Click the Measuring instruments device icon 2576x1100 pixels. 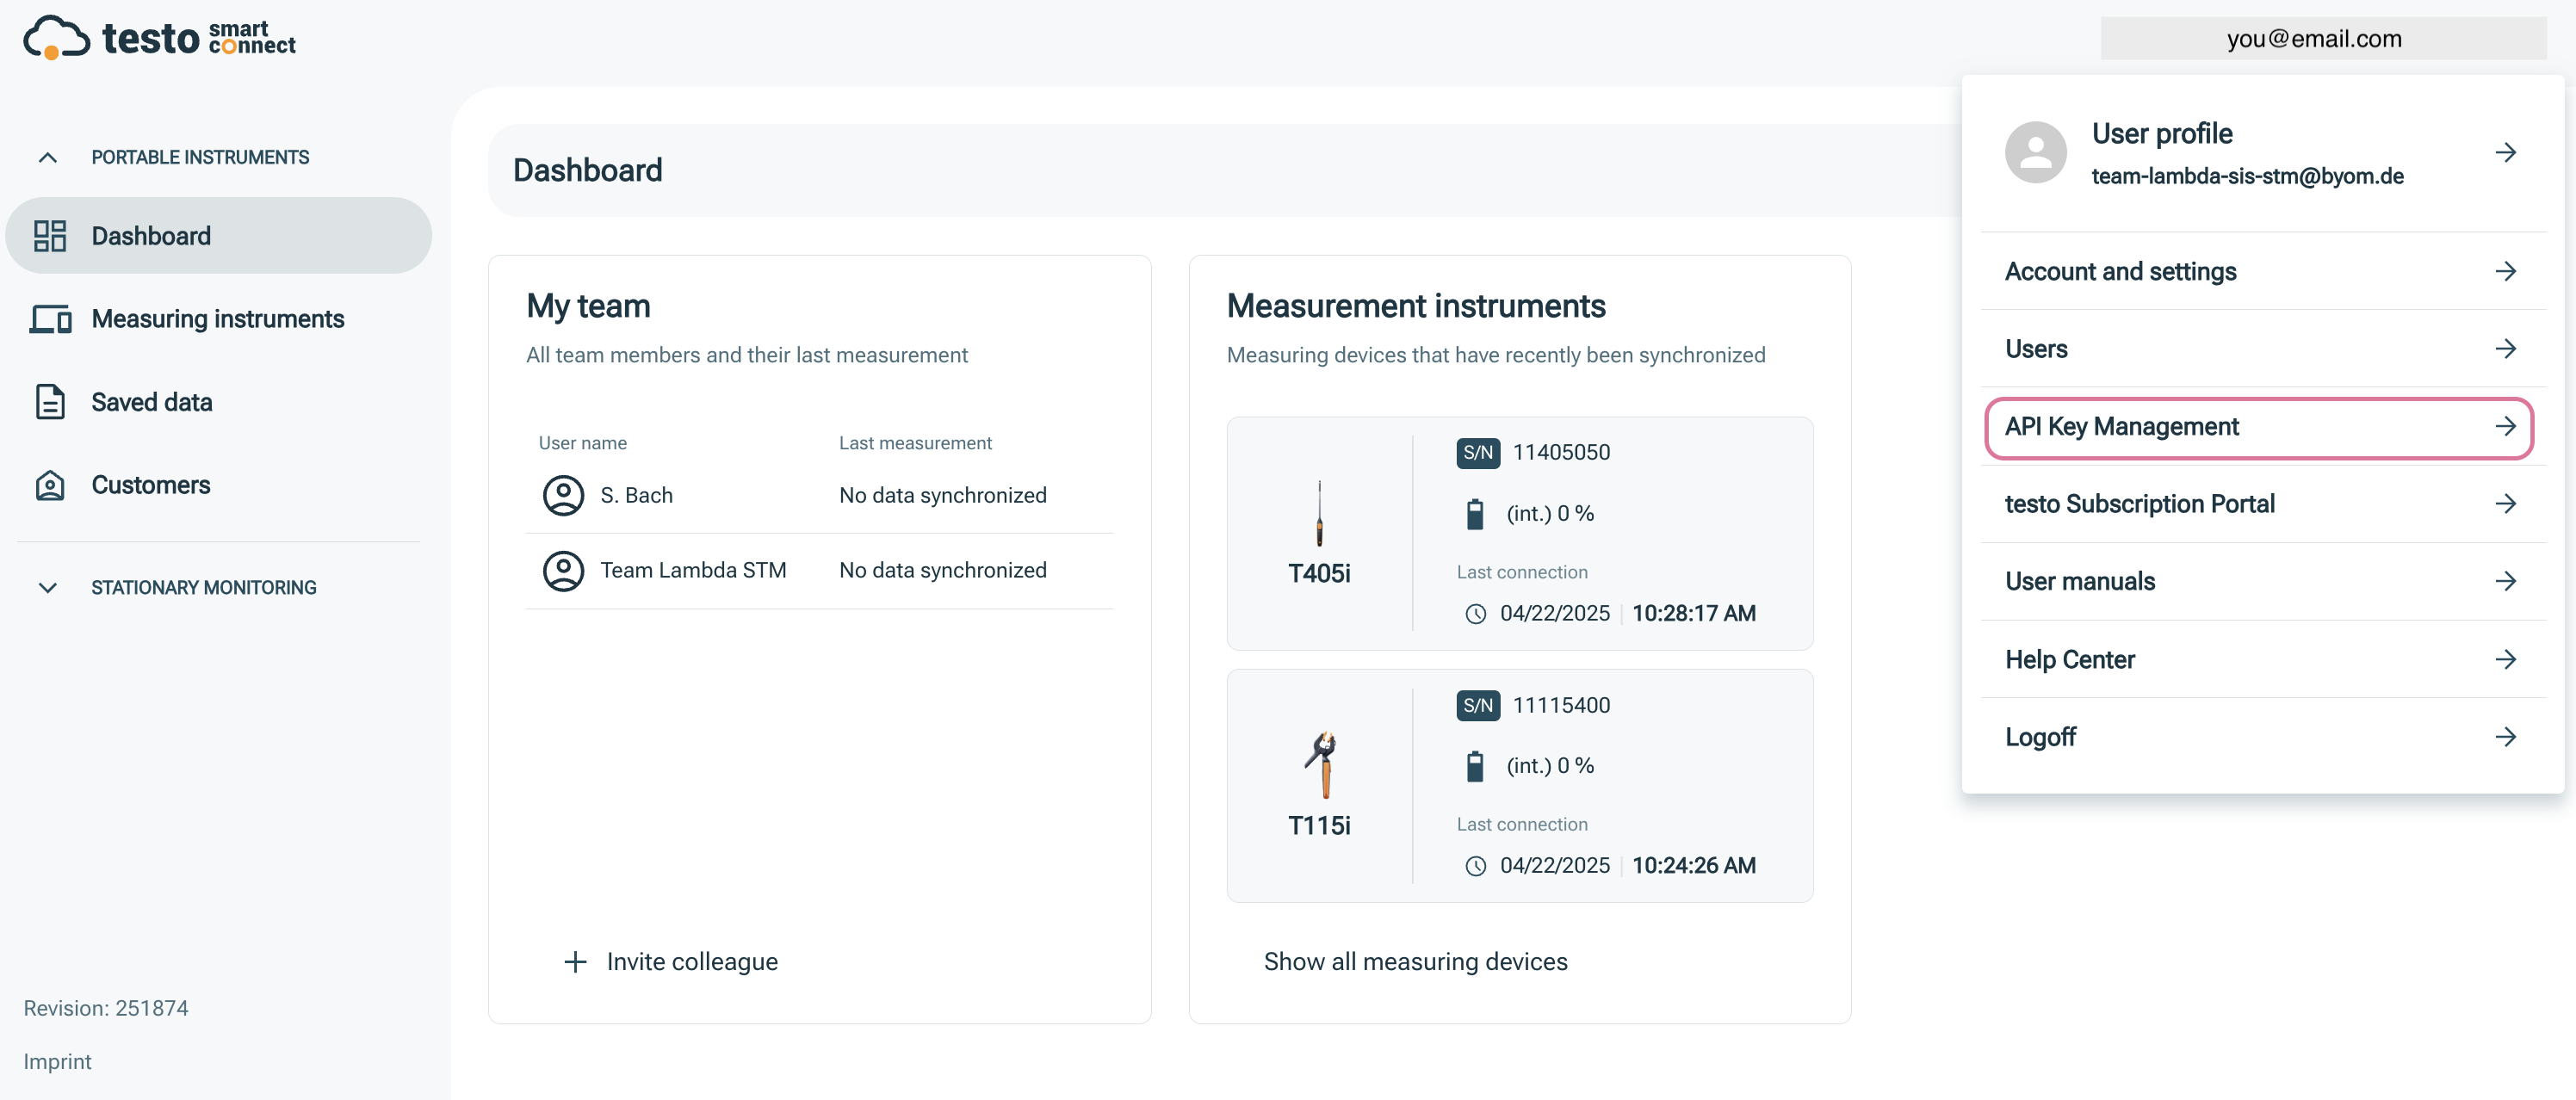51,319
